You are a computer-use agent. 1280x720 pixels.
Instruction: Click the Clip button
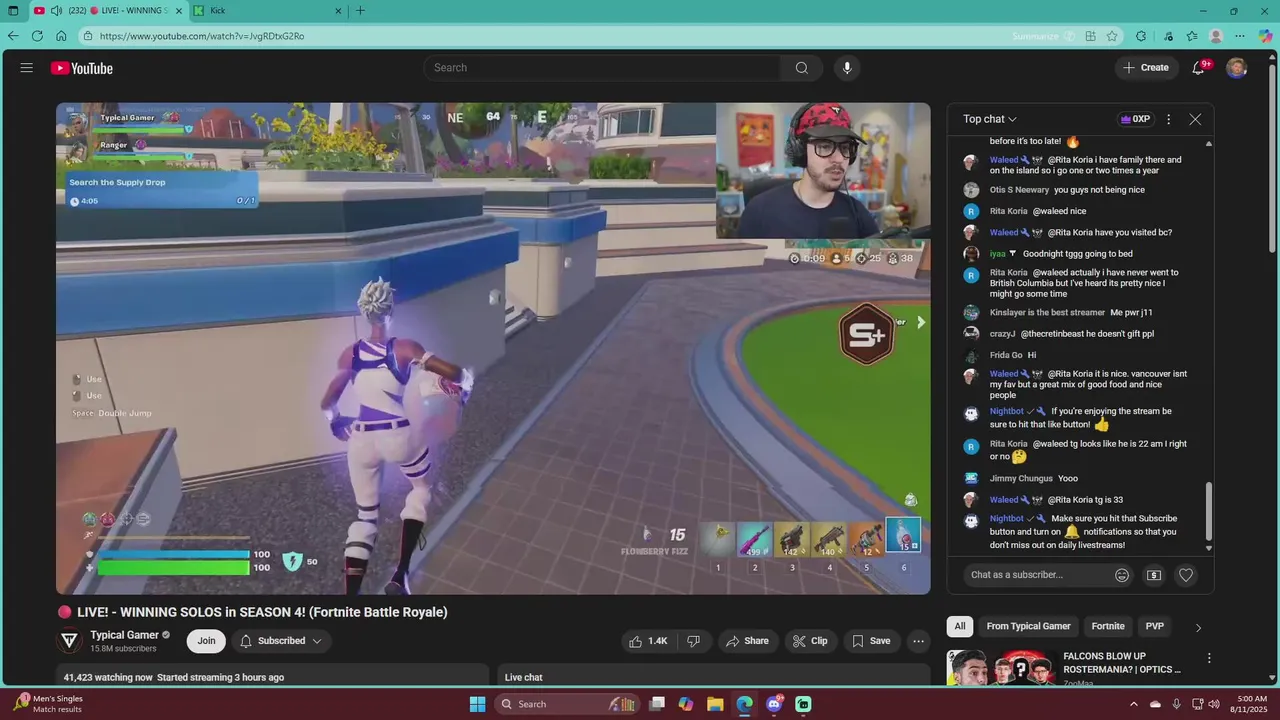tap(810, 641)
